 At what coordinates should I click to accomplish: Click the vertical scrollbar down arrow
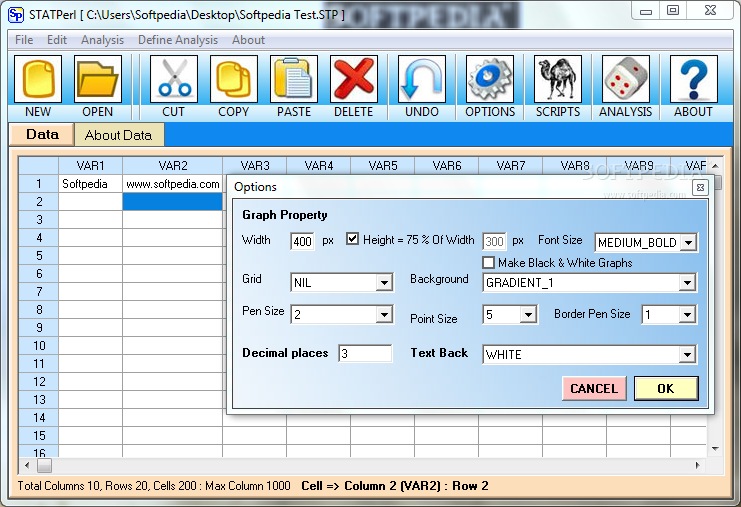pos(715,448)
